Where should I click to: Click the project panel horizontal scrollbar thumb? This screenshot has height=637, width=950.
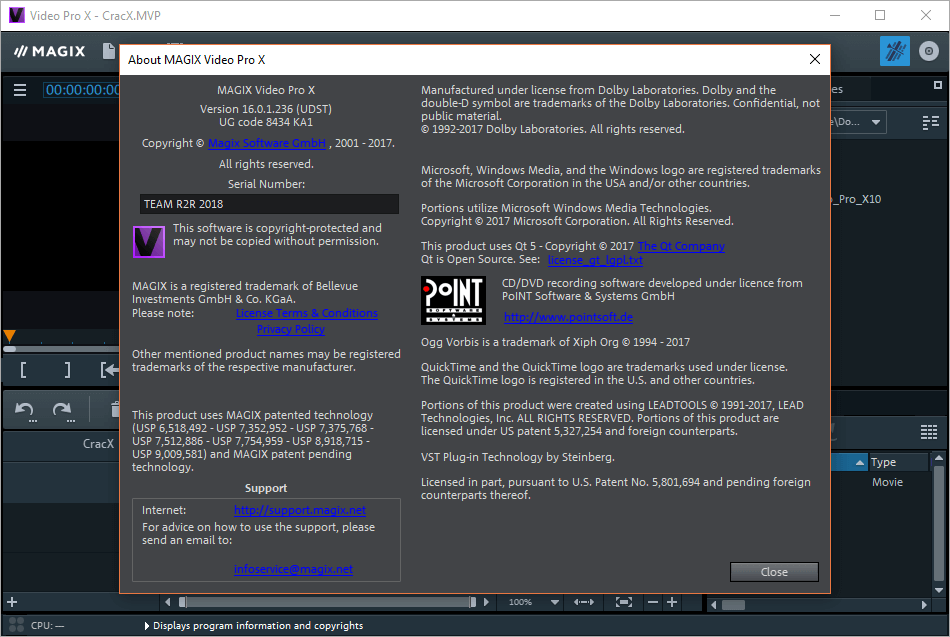(733, 604)
